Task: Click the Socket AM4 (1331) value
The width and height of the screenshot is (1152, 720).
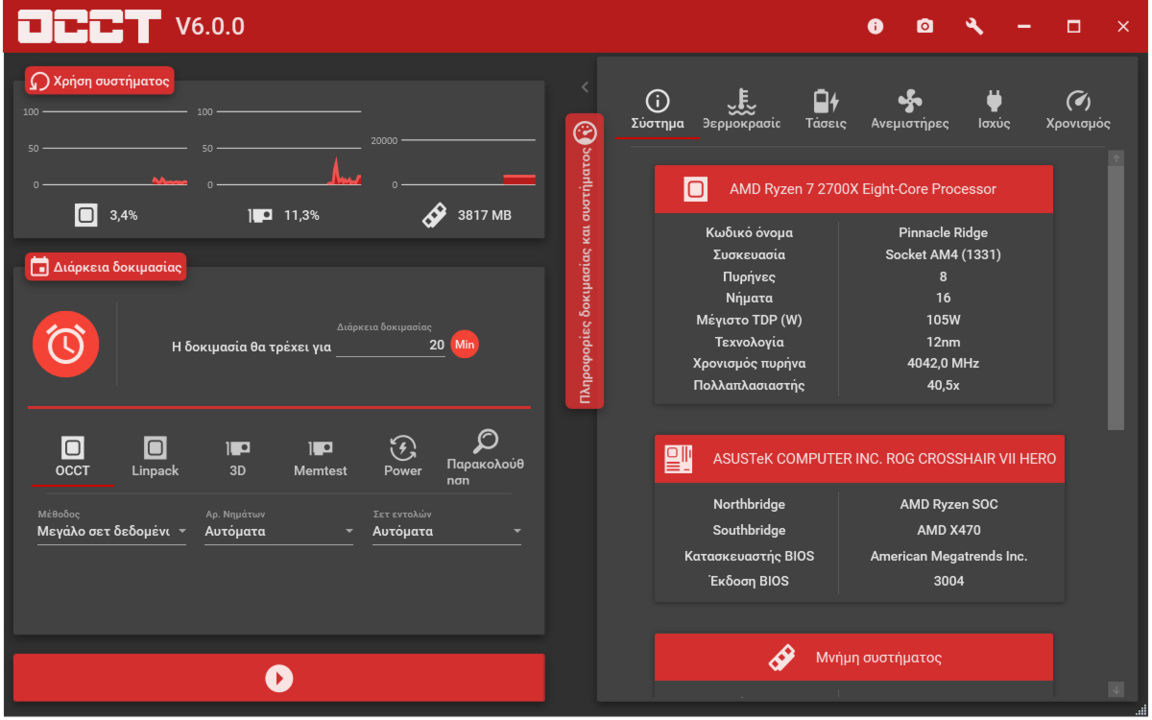Action: pos(943,255)
